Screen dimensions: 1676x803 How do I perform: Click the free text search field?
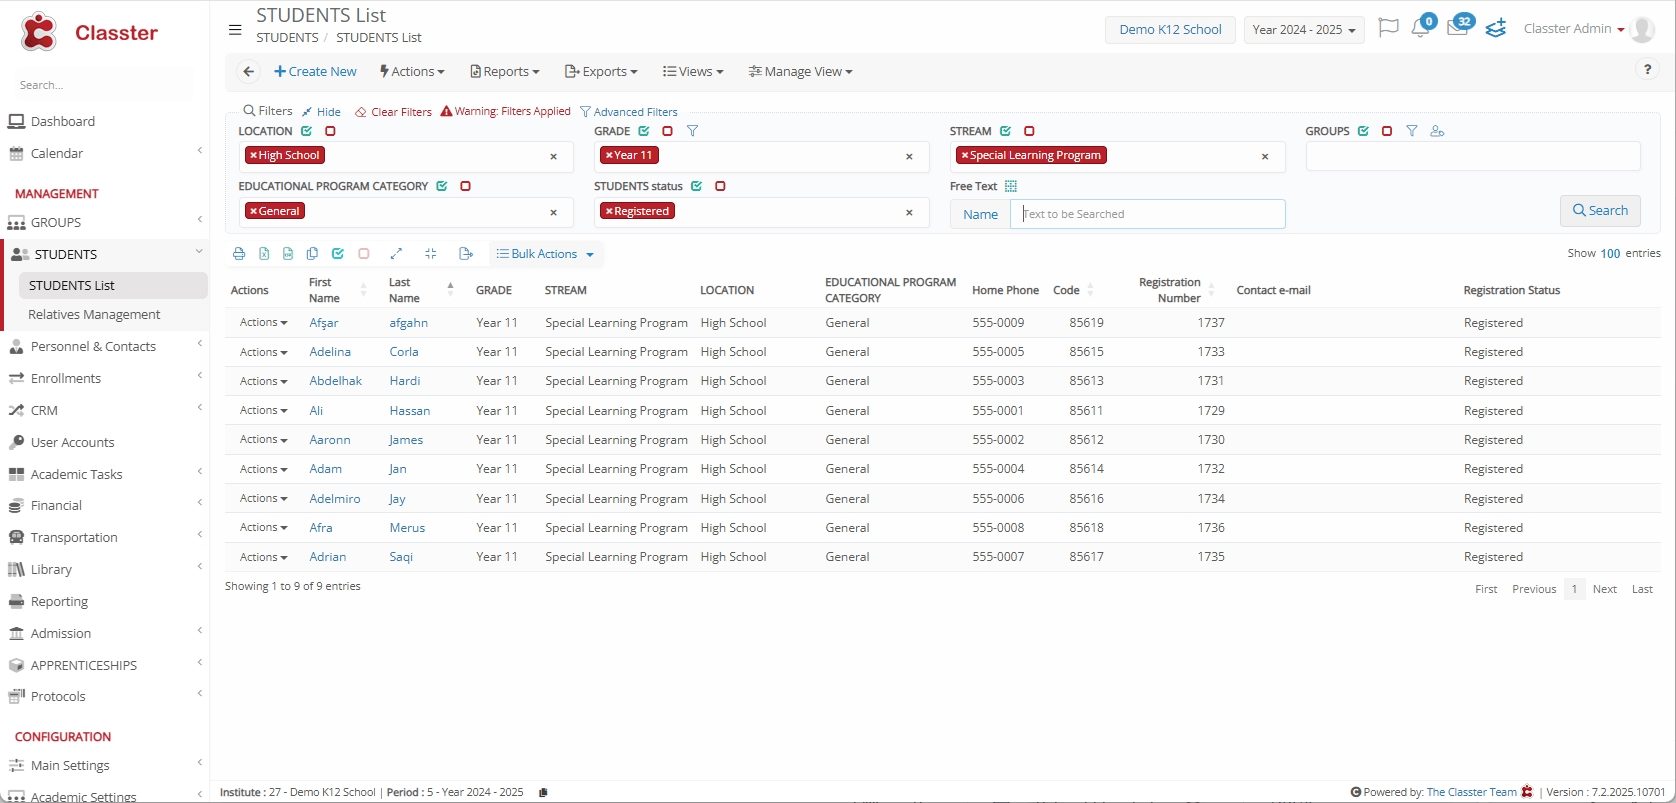coord(1147,214)
